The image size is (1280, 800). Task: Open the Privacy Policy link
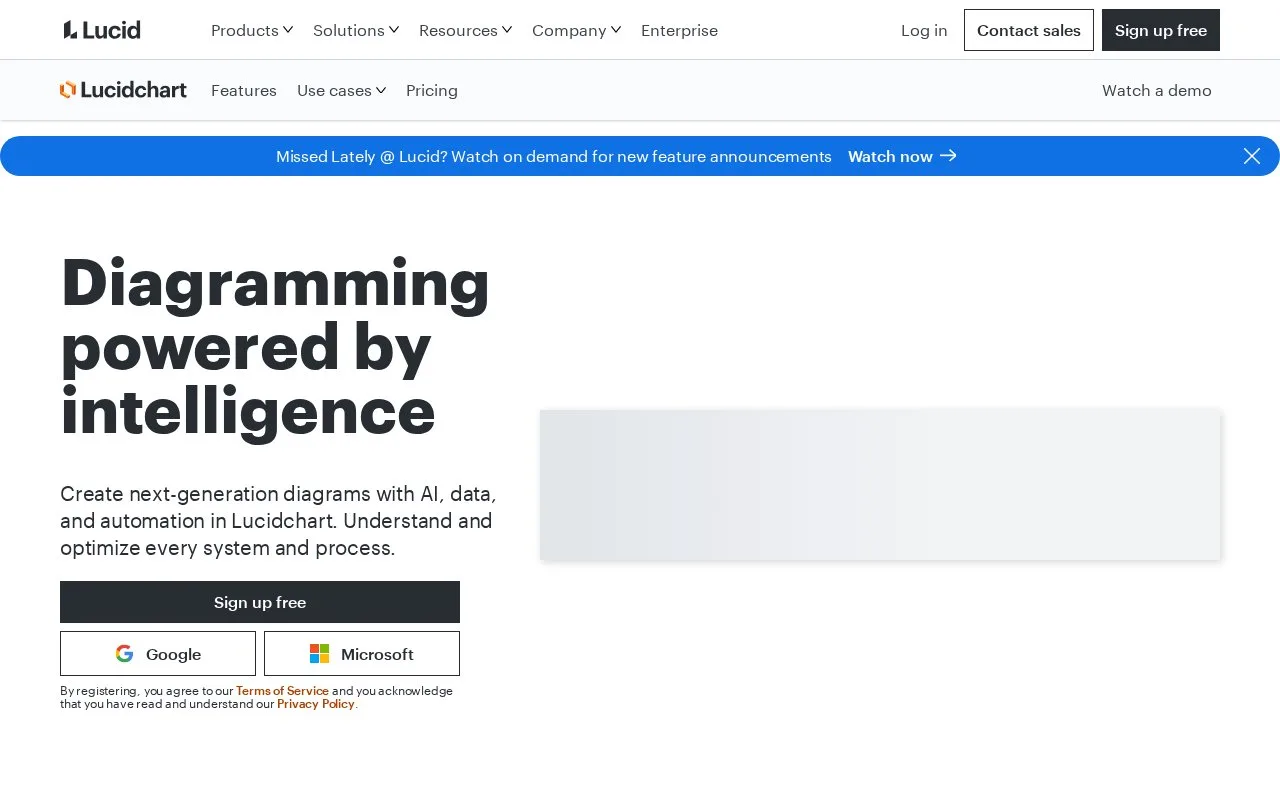[316, 704]
